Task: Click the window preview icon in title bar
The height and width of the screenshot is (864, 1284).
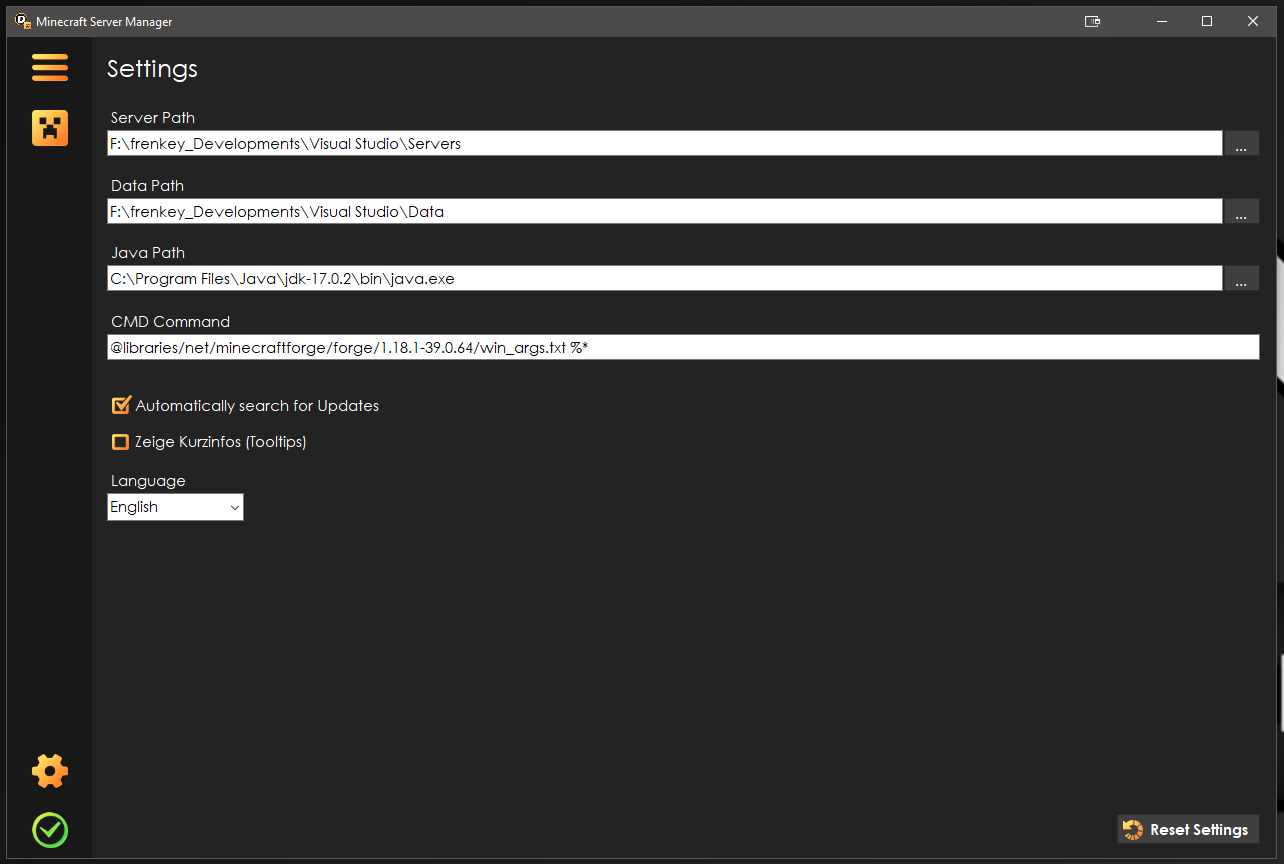Action: tap(1092, 21)
